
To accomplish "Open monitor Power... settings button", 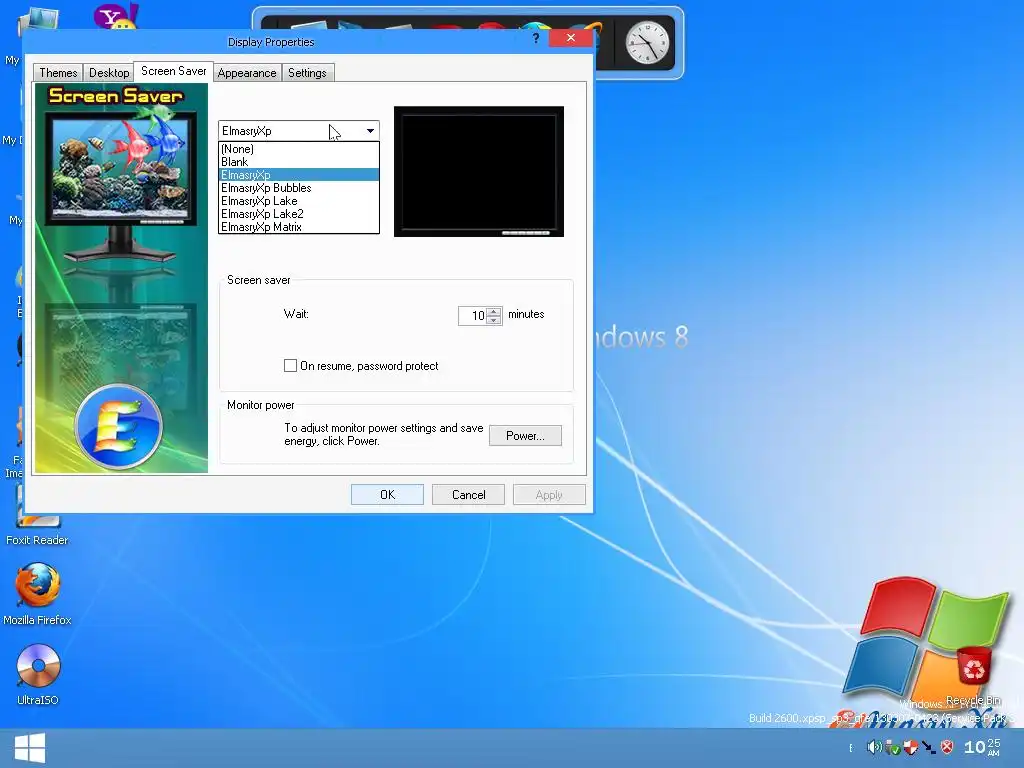I will pyautogui.click(x=525, y=436).
